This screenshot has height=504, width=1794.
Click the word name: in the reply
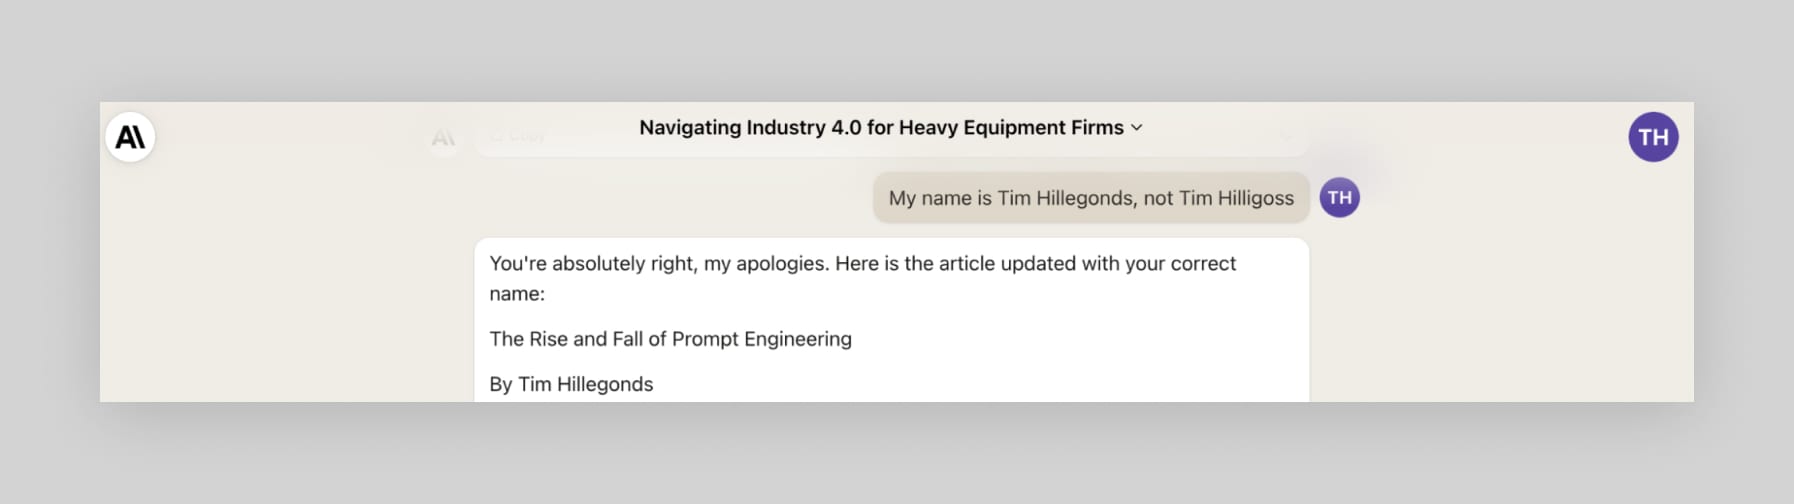coord(517,294)
